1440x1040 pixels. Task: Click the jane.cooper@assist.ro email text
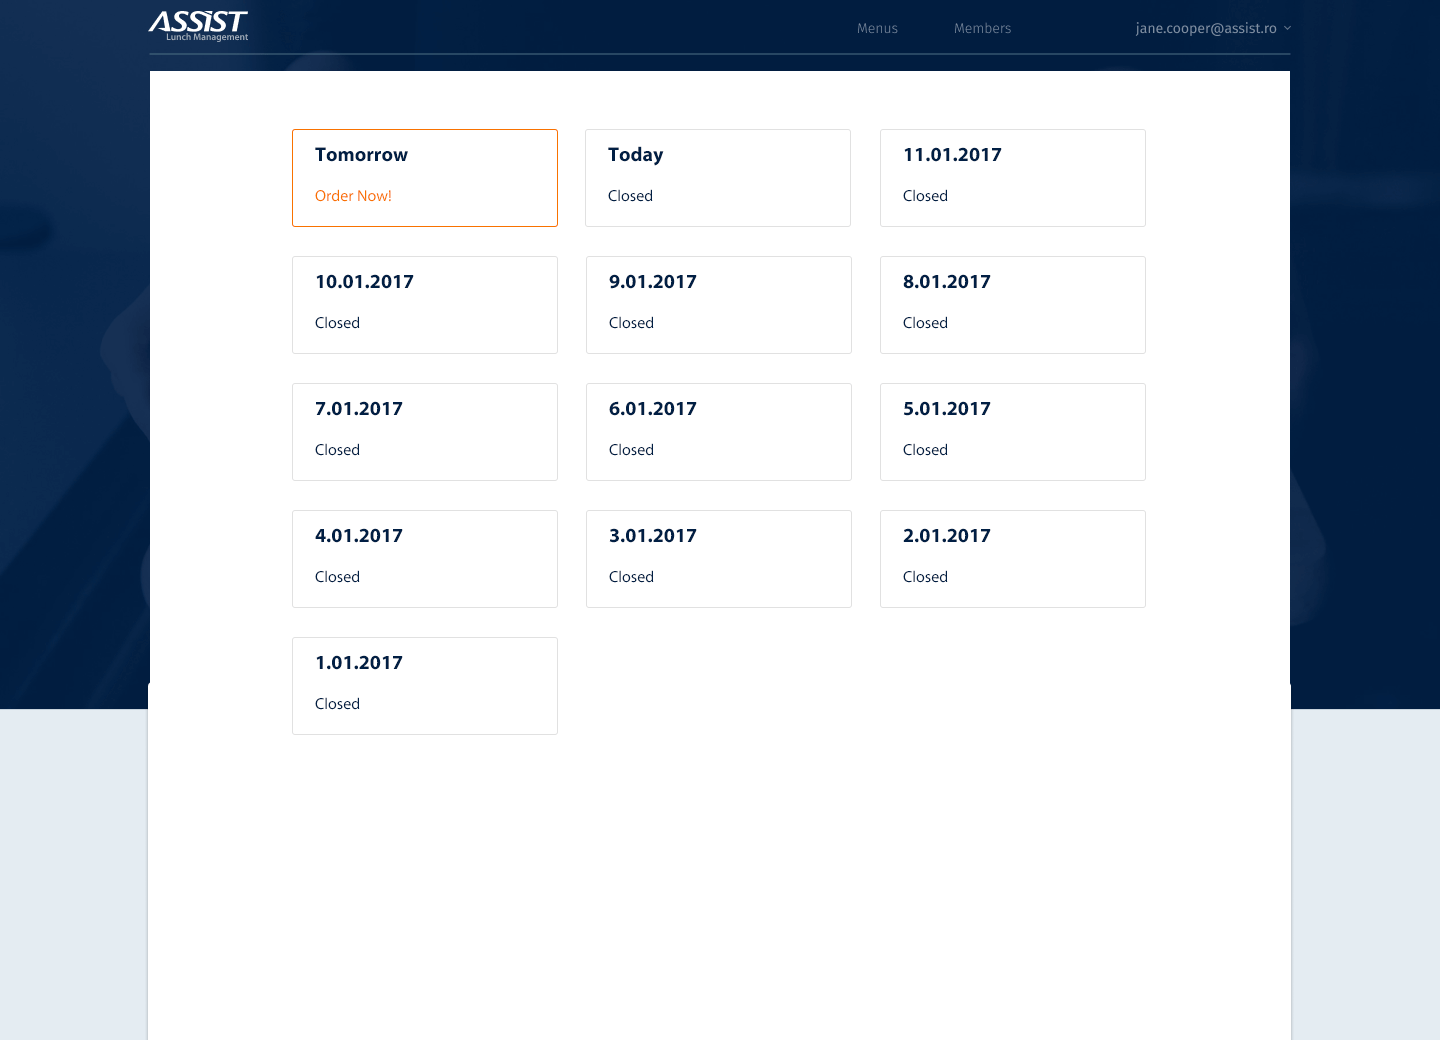tap(1206, 28)
